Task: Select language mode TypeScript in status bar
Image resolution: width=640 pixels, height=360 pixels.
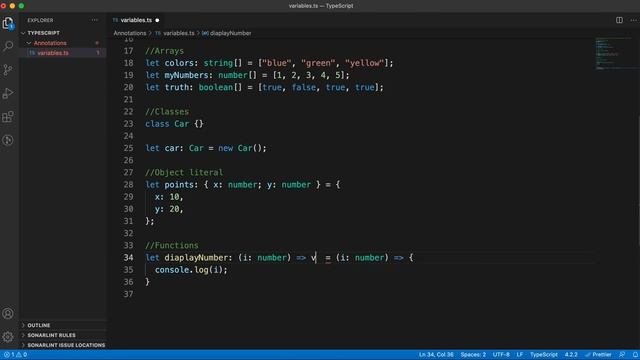Action: click(x=544, y=355)
